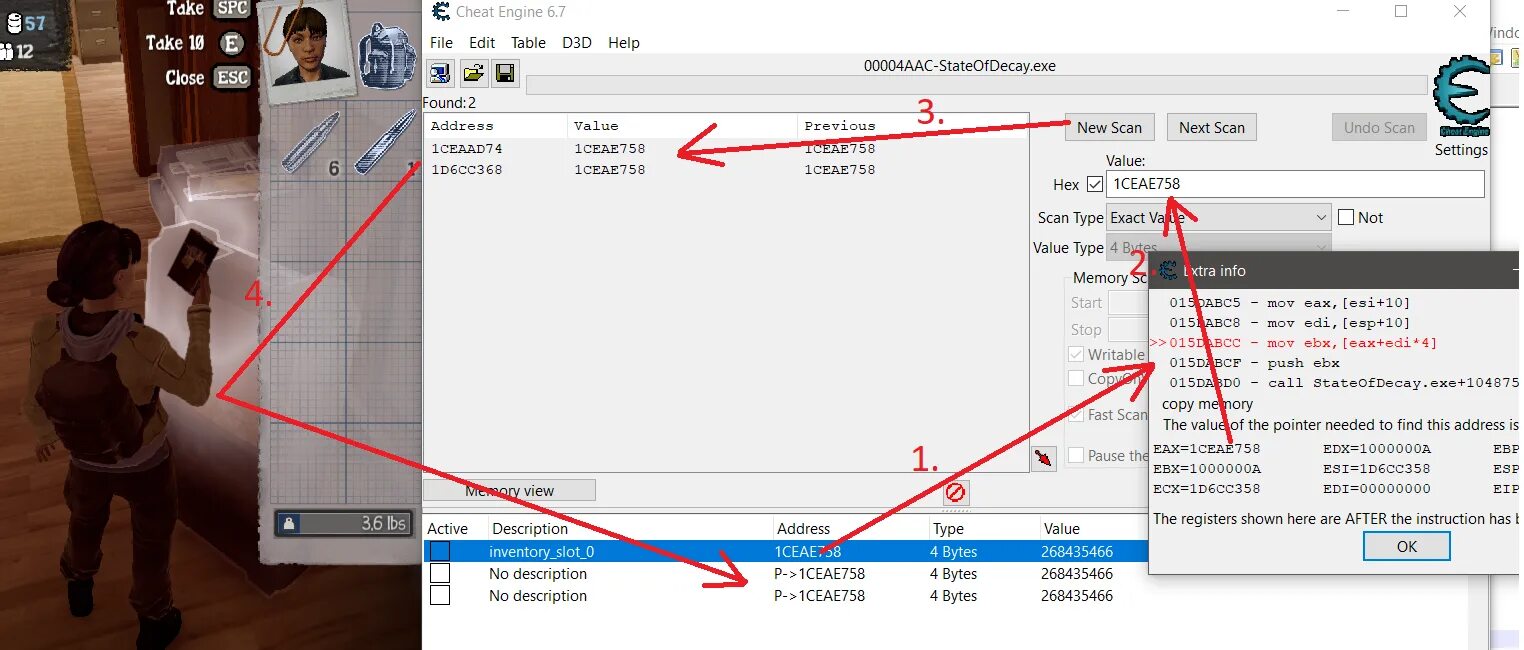This screenshot has width=1524, height=650.
Task: Click the ESC key icon next to Close
Action: point(230,78)
